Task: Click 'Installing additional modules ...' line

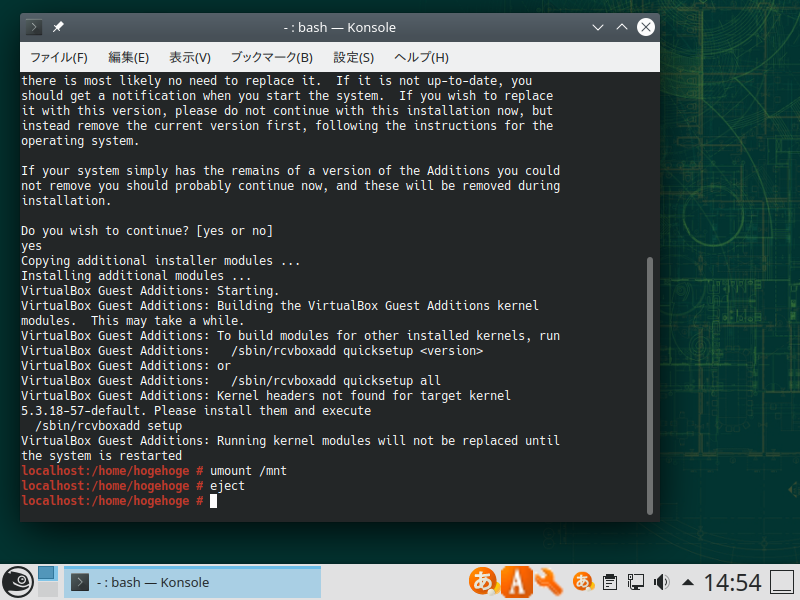Action: pyautogui.click(x=136, y=276)
